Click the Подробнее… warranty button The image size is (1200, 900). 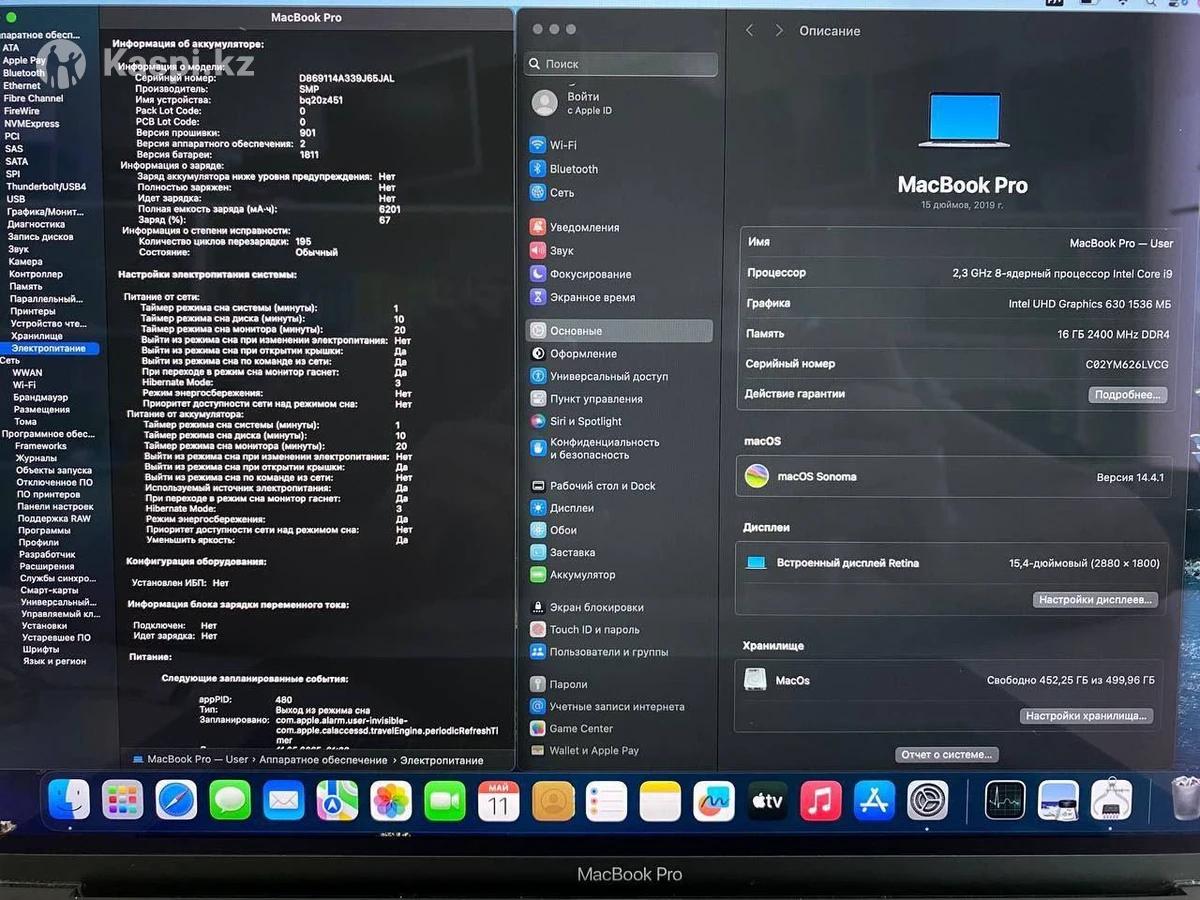coord(1128,395)
